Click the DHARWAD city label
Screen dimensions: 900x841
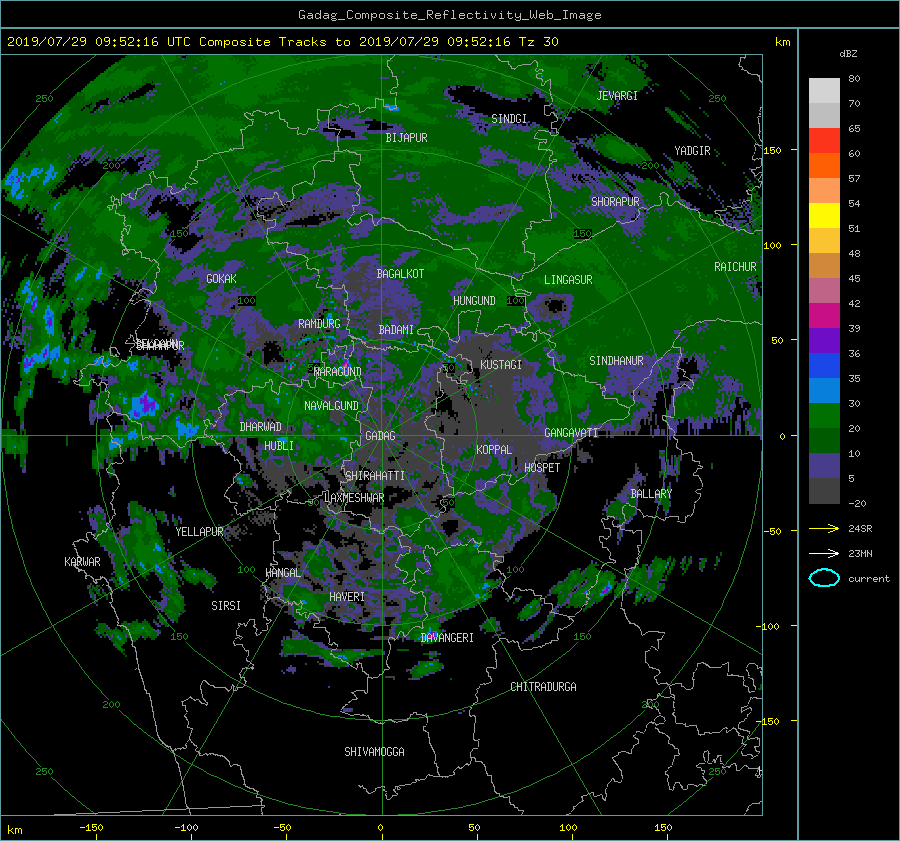click(260, 427)
